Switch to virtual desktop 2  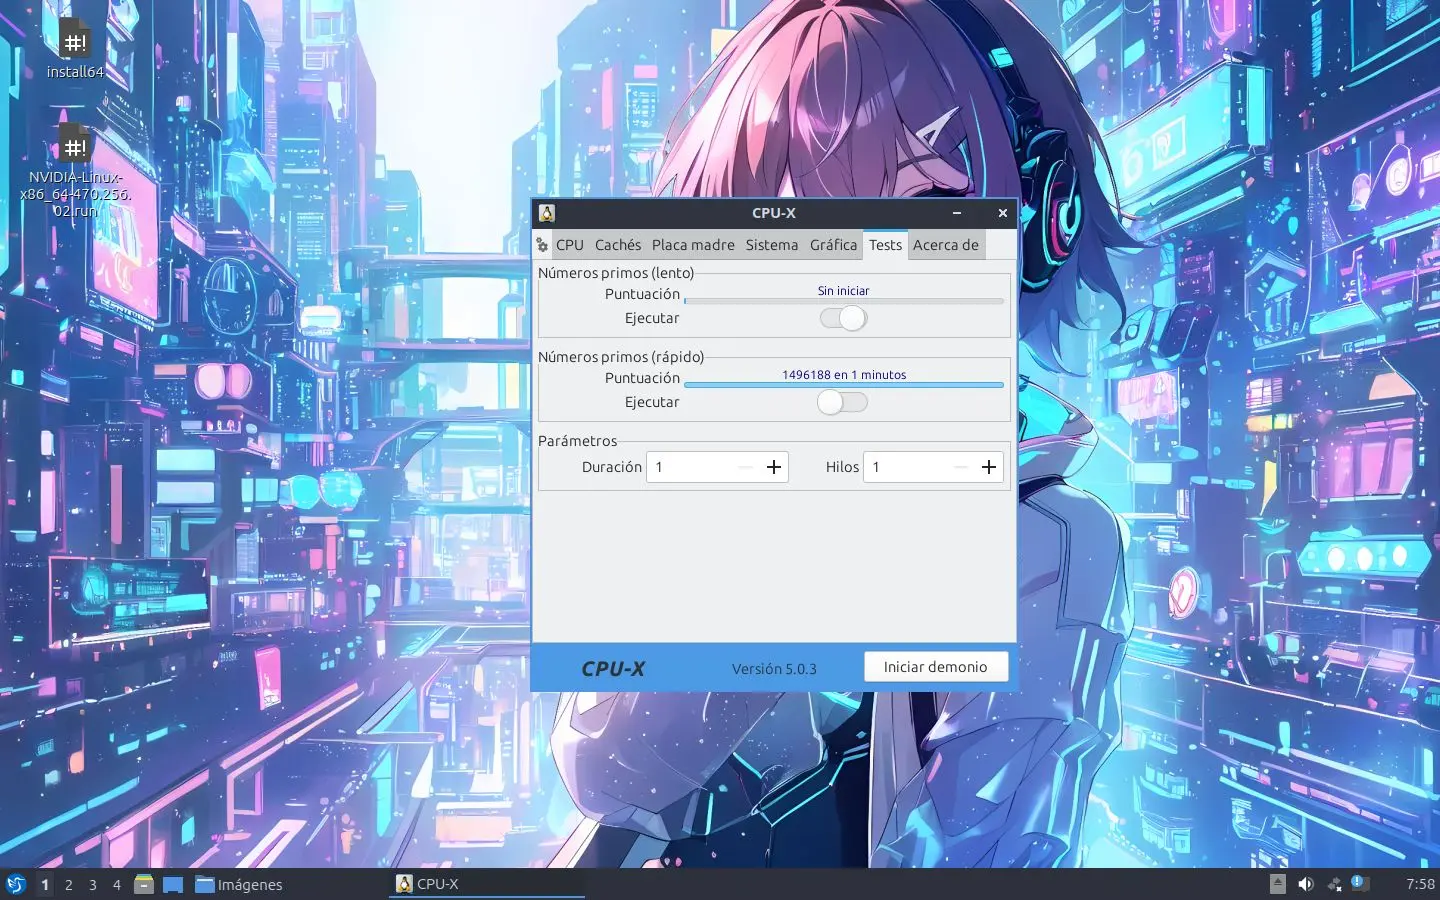point(69,884)
